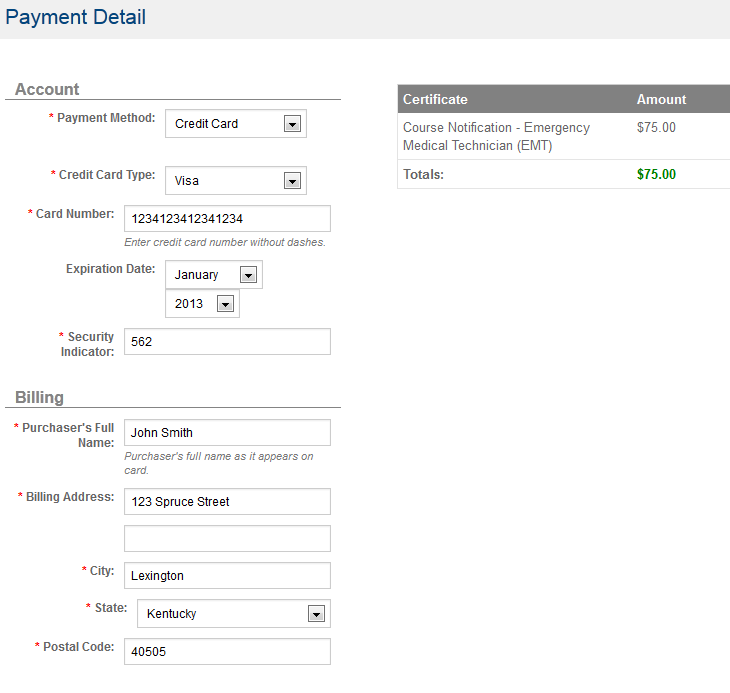Pick the 2013 expiration year box

(202, 303)
